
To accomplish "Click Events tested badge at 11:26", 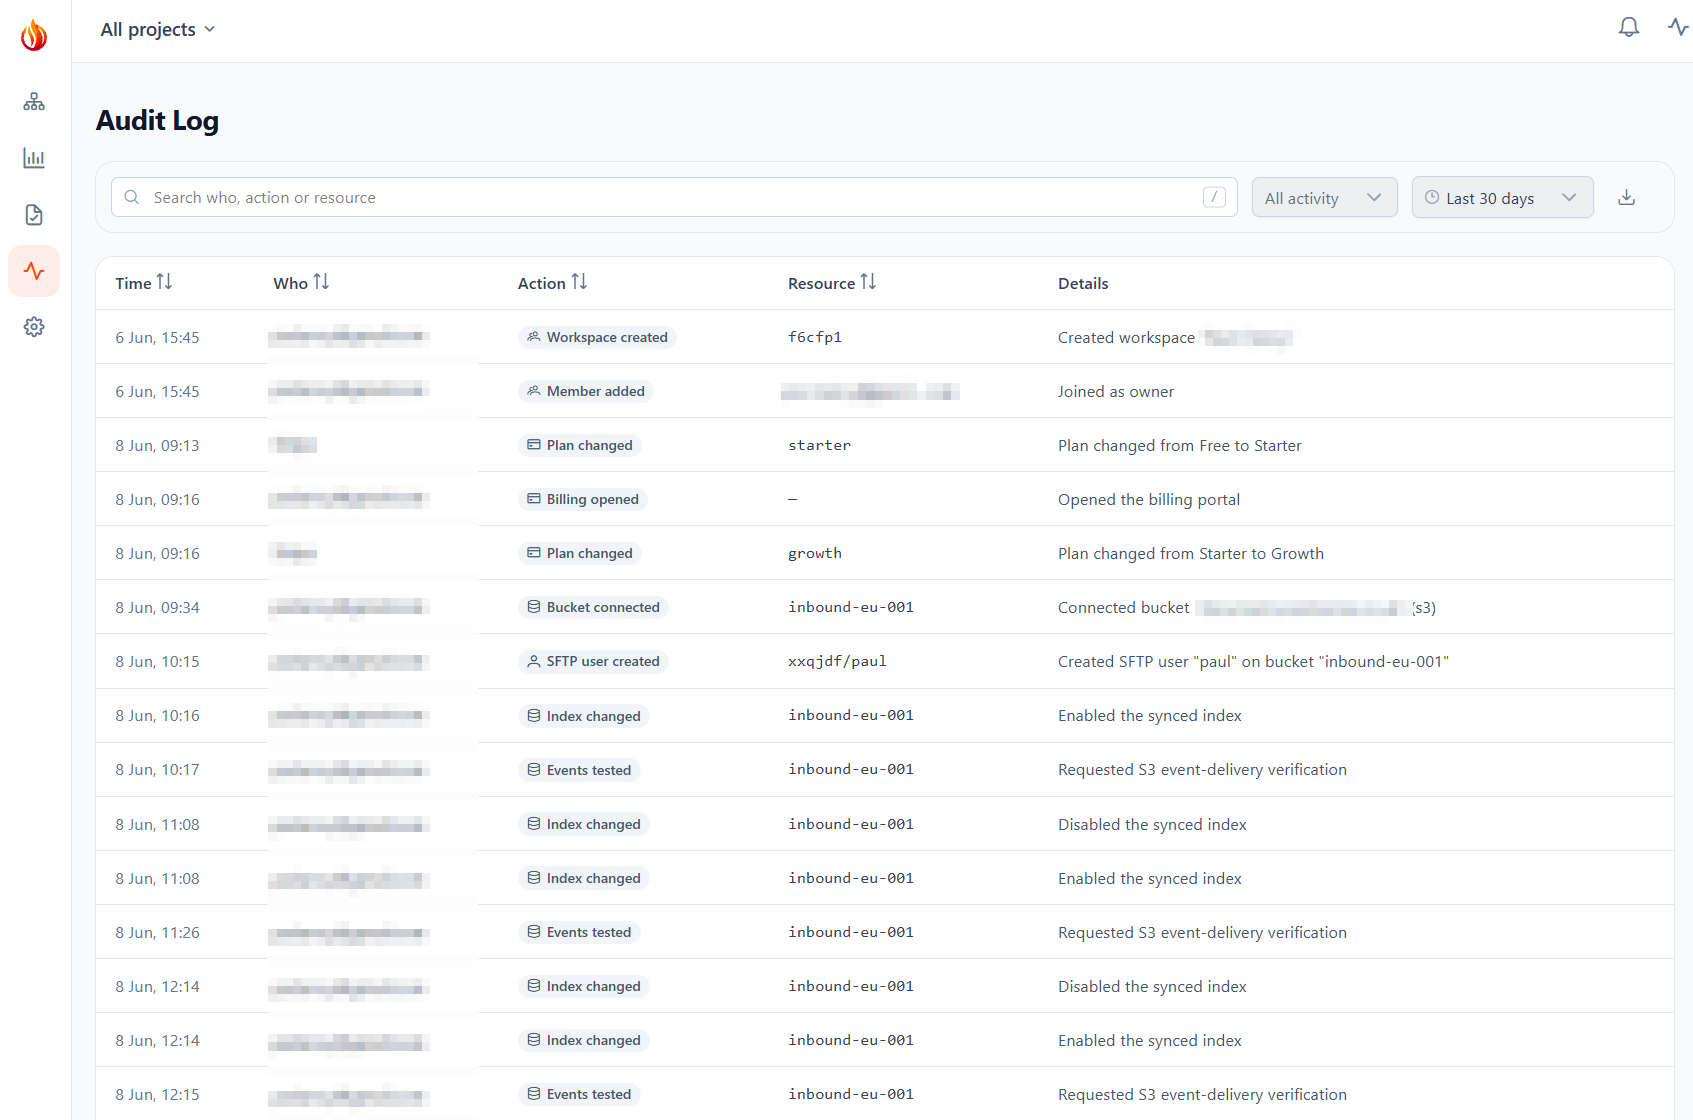I will click(x=579, y=932).
